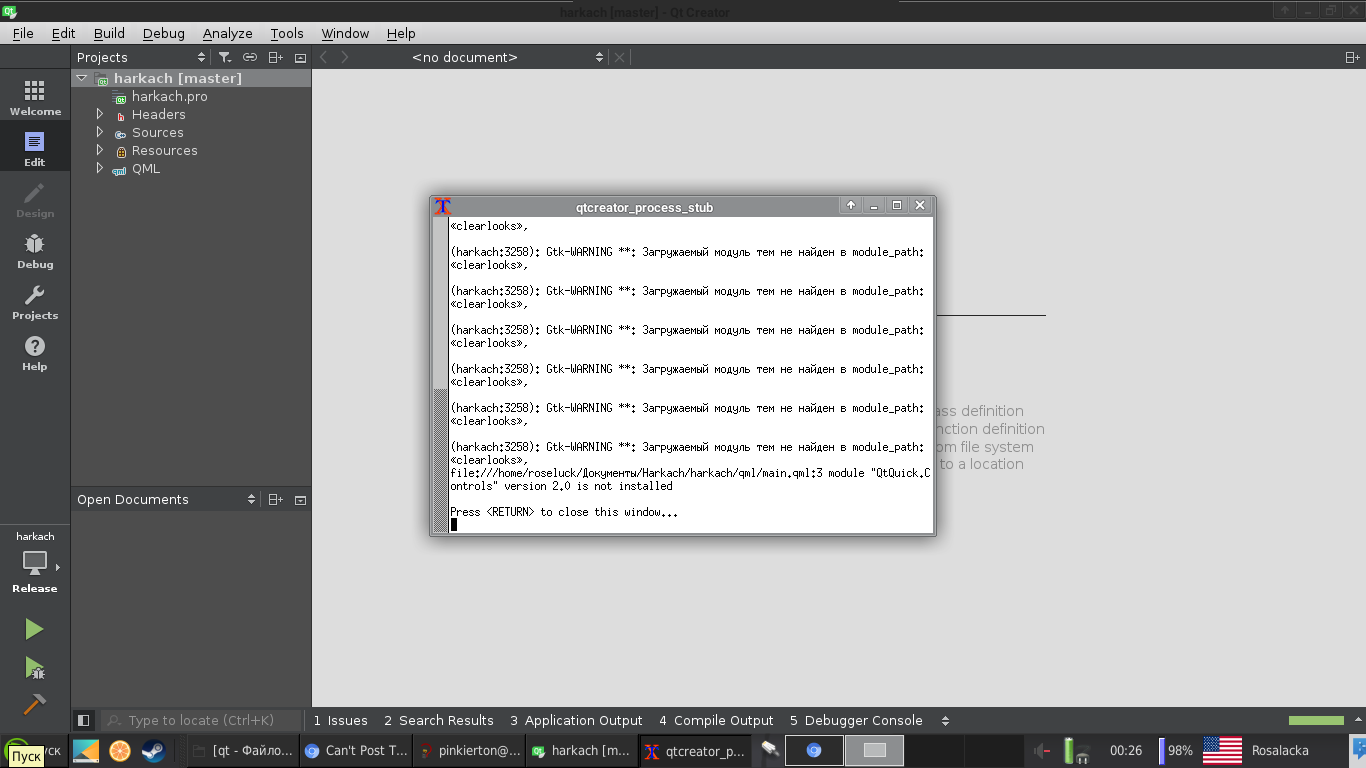Split the Open Documents panel

point(276,500)
